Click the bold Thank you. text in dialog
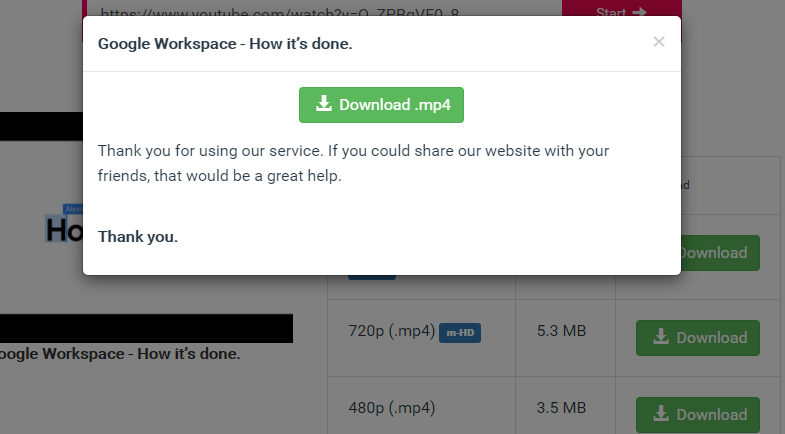Image resolution: width=785 pixels, height=434 pixels. tap(138, 236)
